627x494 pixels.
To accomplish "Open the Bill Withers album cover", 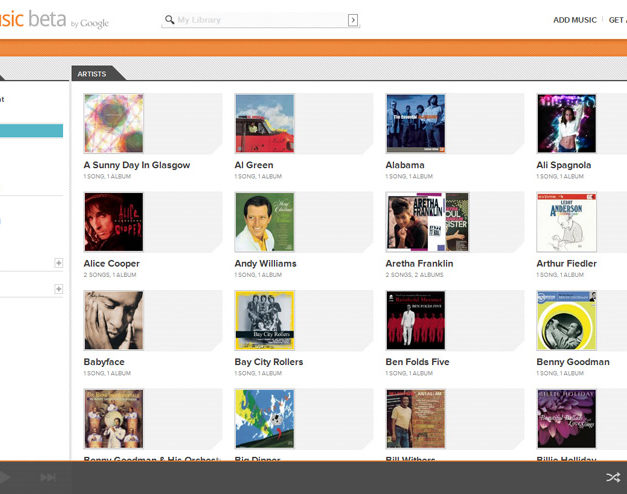I will (x=415, y=419).
